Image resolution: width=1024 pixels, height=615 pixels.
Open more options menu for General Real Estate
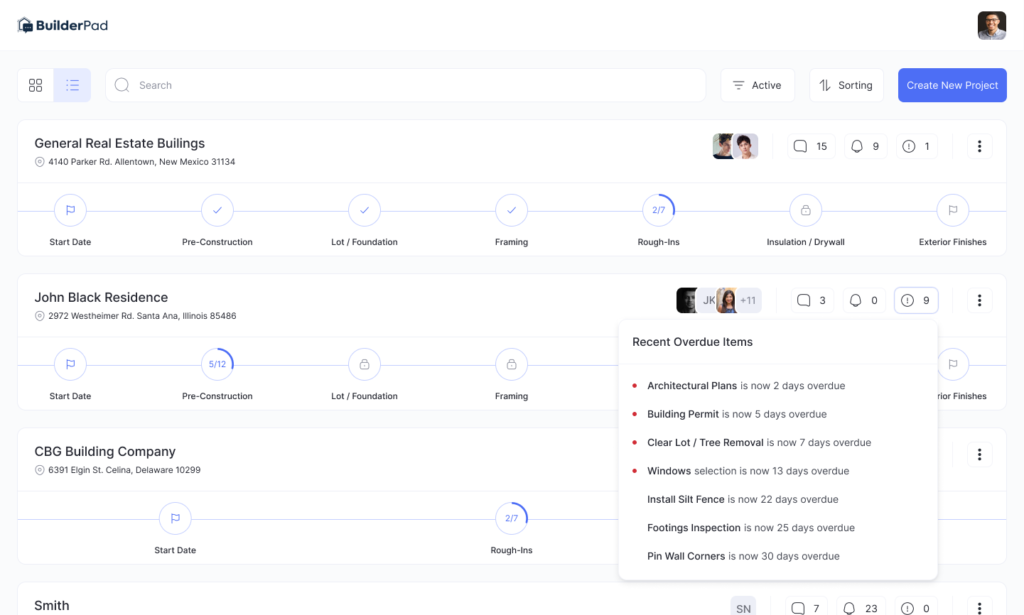tap(979, 146)
